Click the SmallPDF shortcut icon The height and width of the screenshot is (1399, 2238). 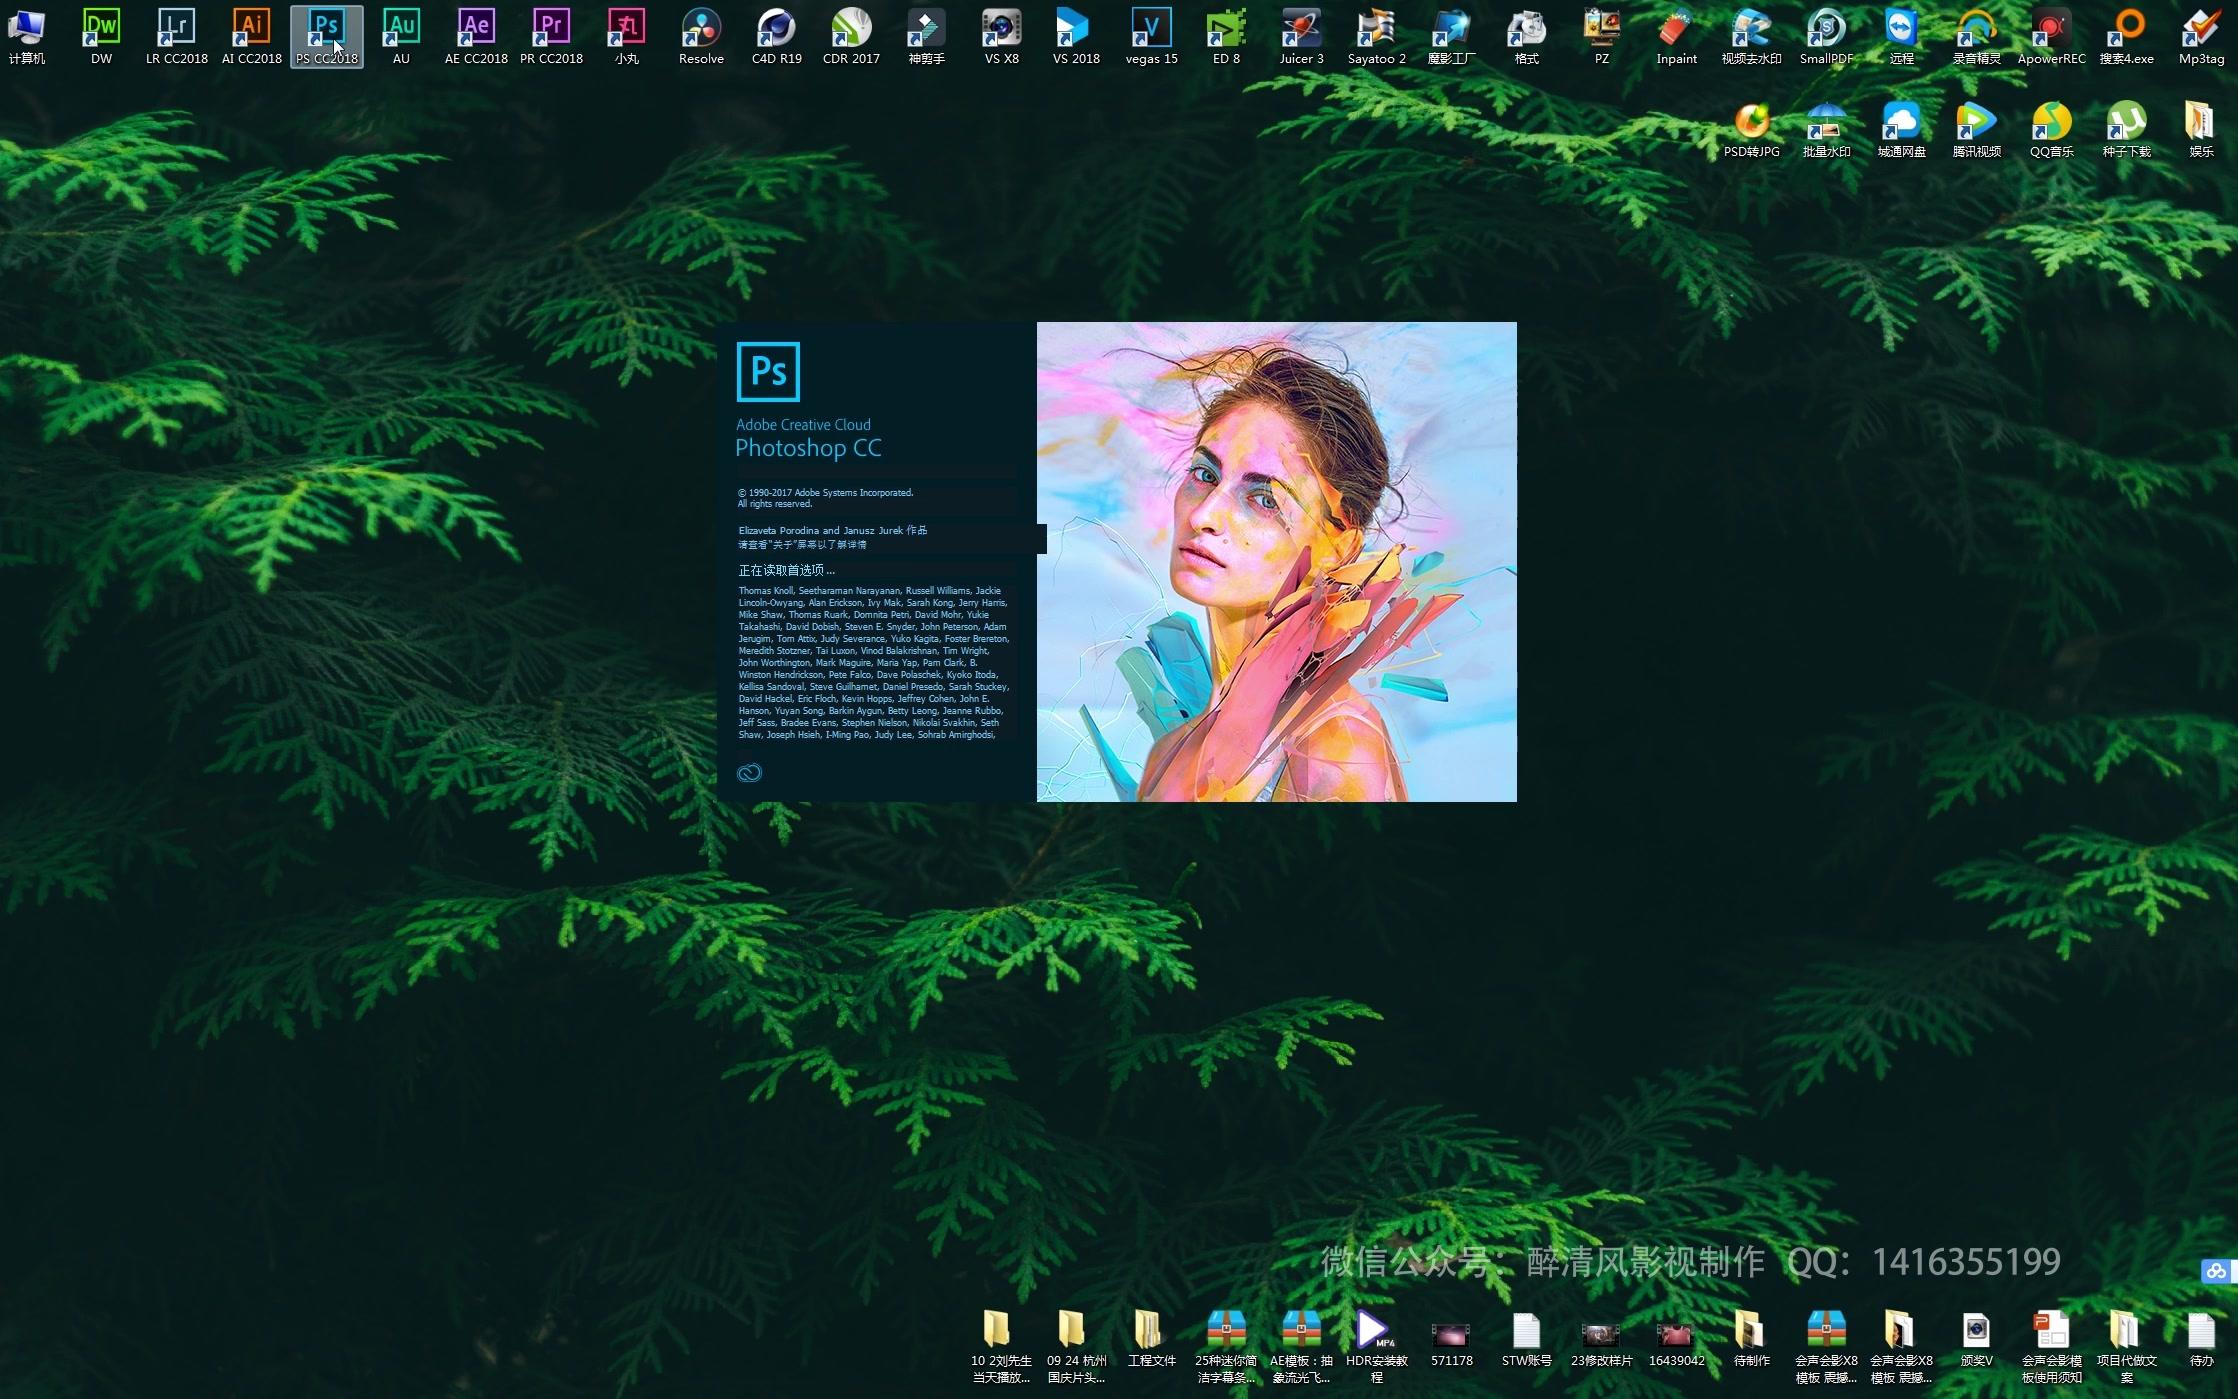1826,30
